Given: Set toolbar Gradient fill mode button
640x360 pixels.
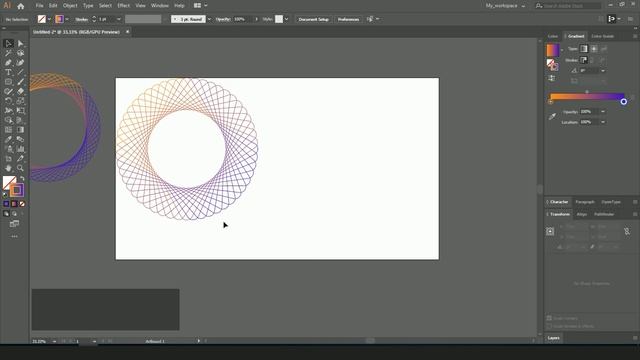Looking at the screenshot, I should pos(14,204).
